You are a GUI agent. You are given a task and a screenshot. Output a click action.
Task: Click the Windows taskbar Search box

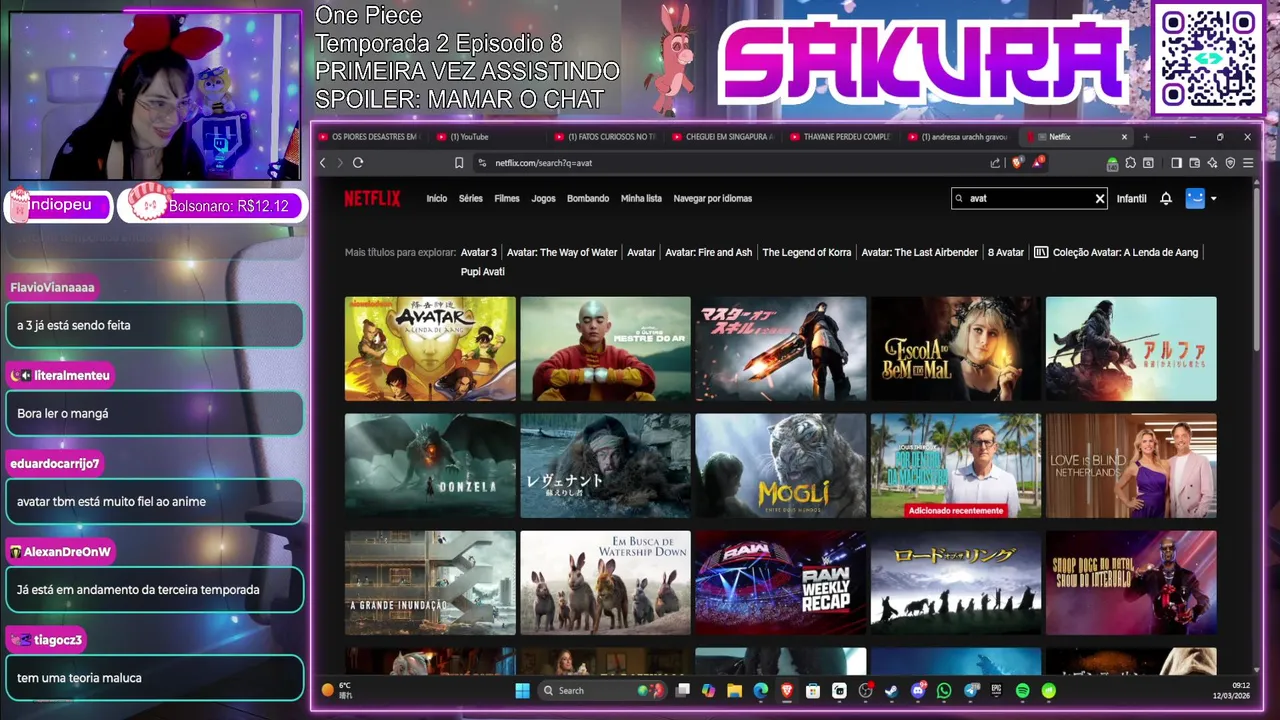coord(603,690)
